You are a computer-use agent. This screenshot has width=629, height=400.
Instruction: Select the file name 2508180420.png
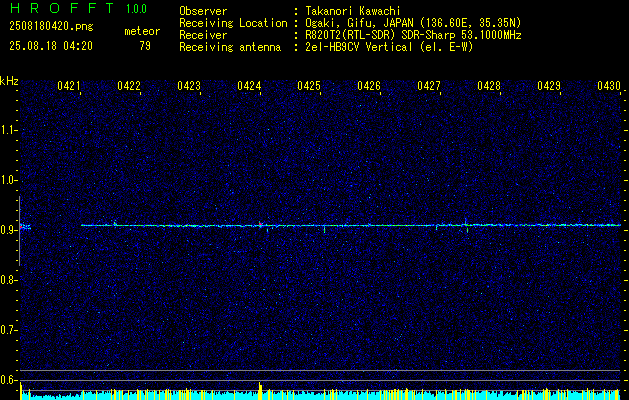coord(51,26)
